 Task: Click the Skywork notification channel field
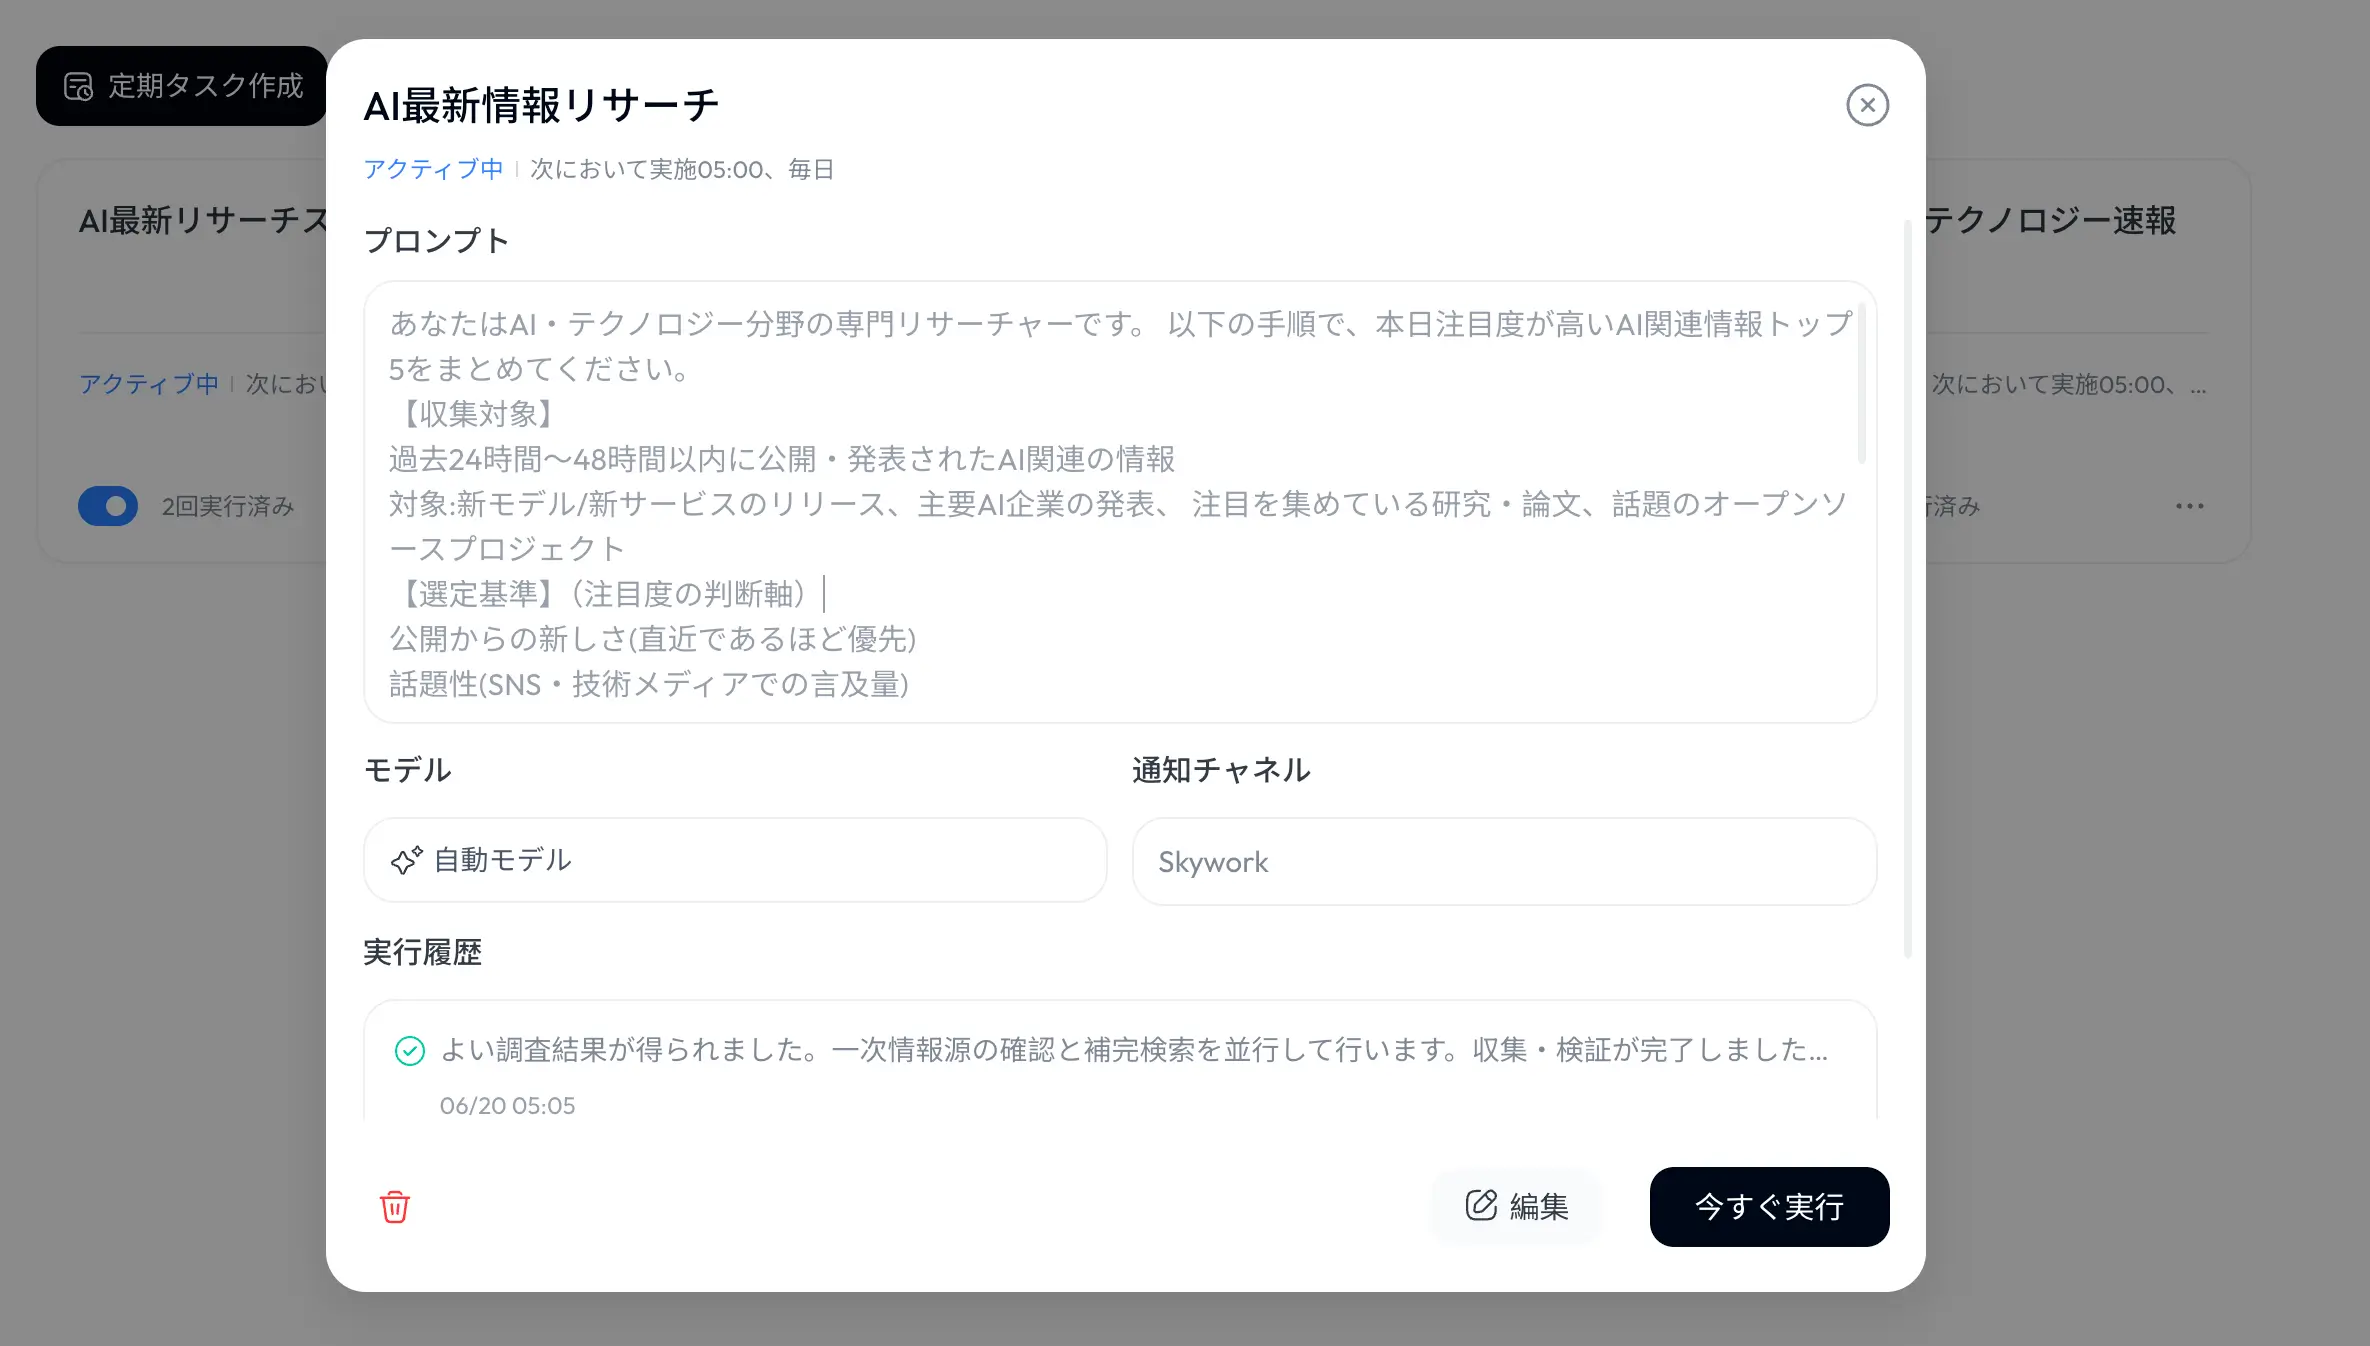[1504, 862]
